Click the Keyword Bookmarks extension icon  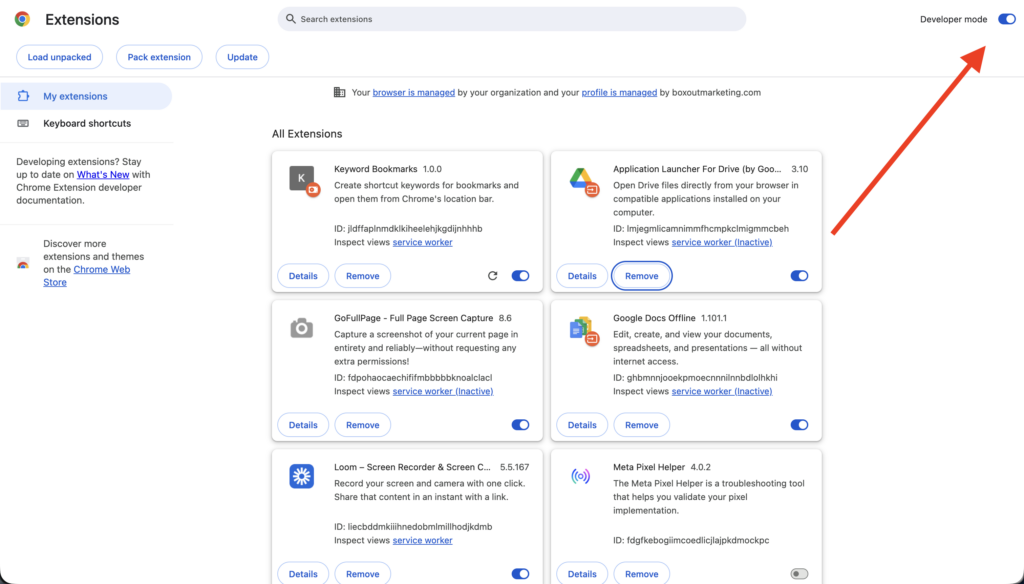(x=302, y=180)
